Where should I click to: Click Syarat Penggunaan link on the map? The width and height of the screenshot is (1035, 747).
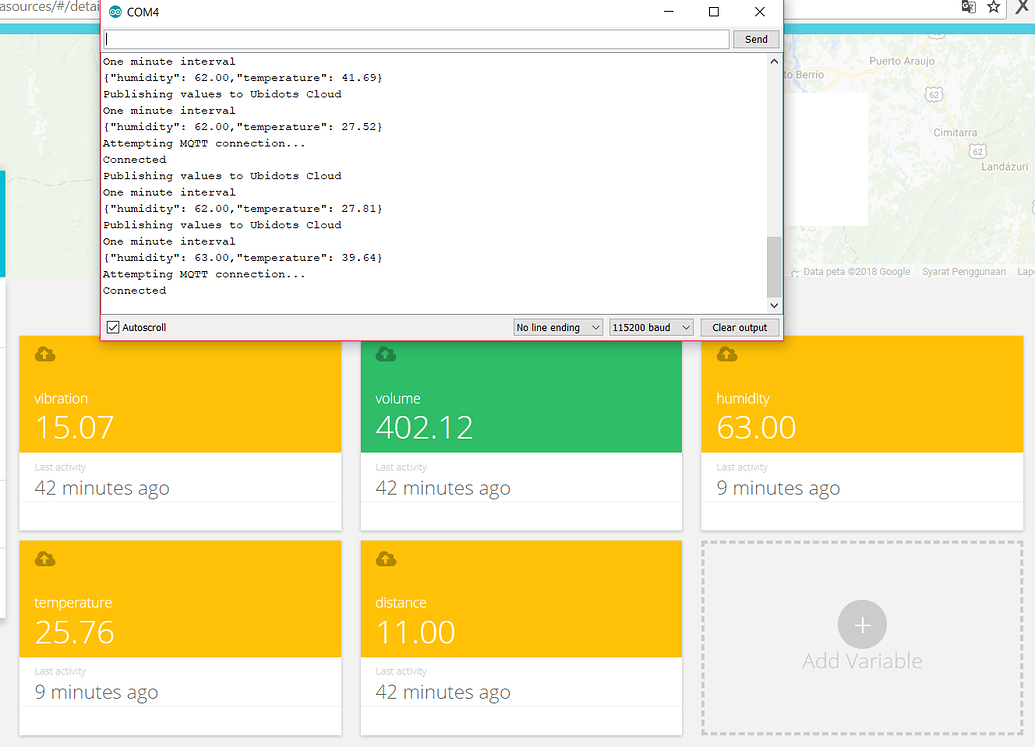[x=964, y=272]
